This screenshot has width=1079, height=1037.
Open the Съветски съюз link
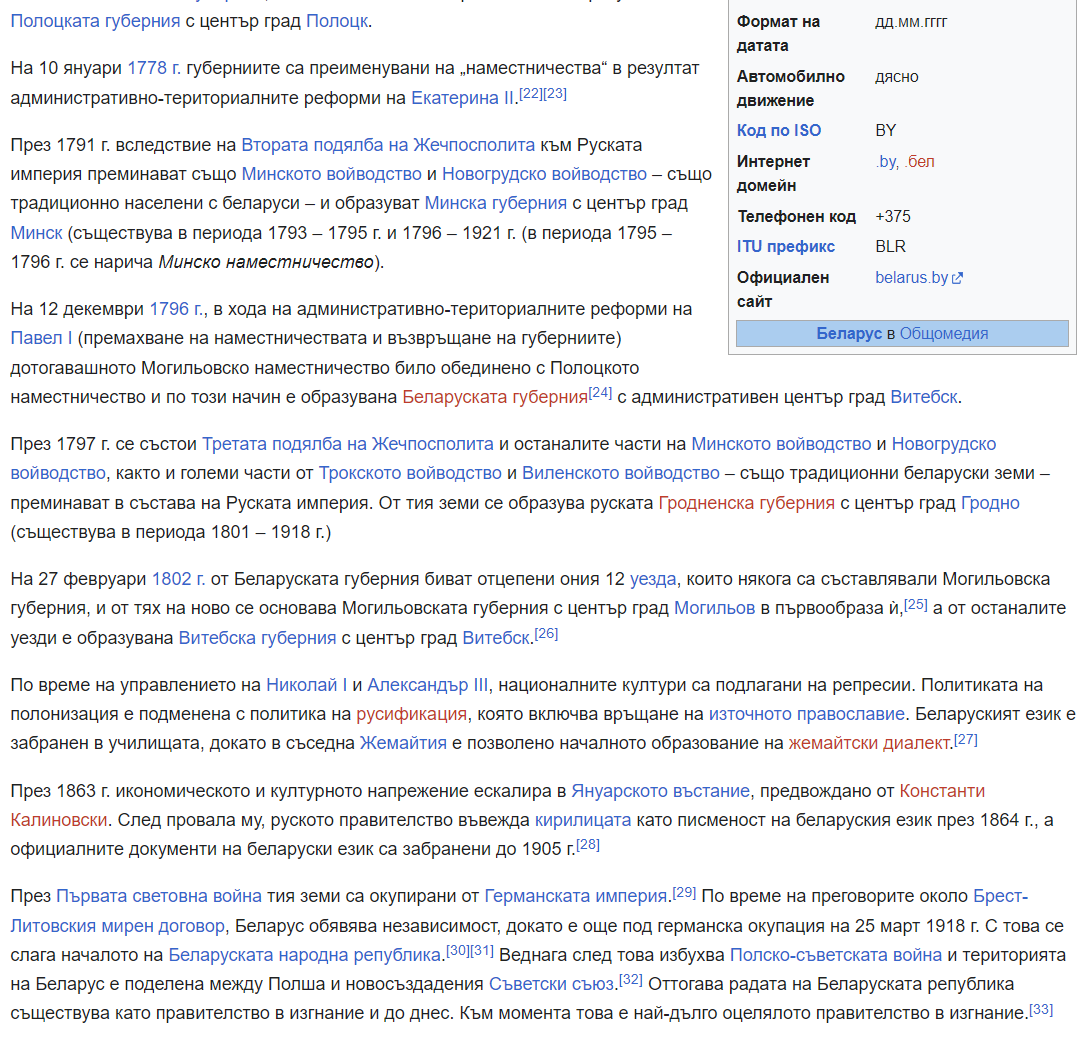(551, 984)
